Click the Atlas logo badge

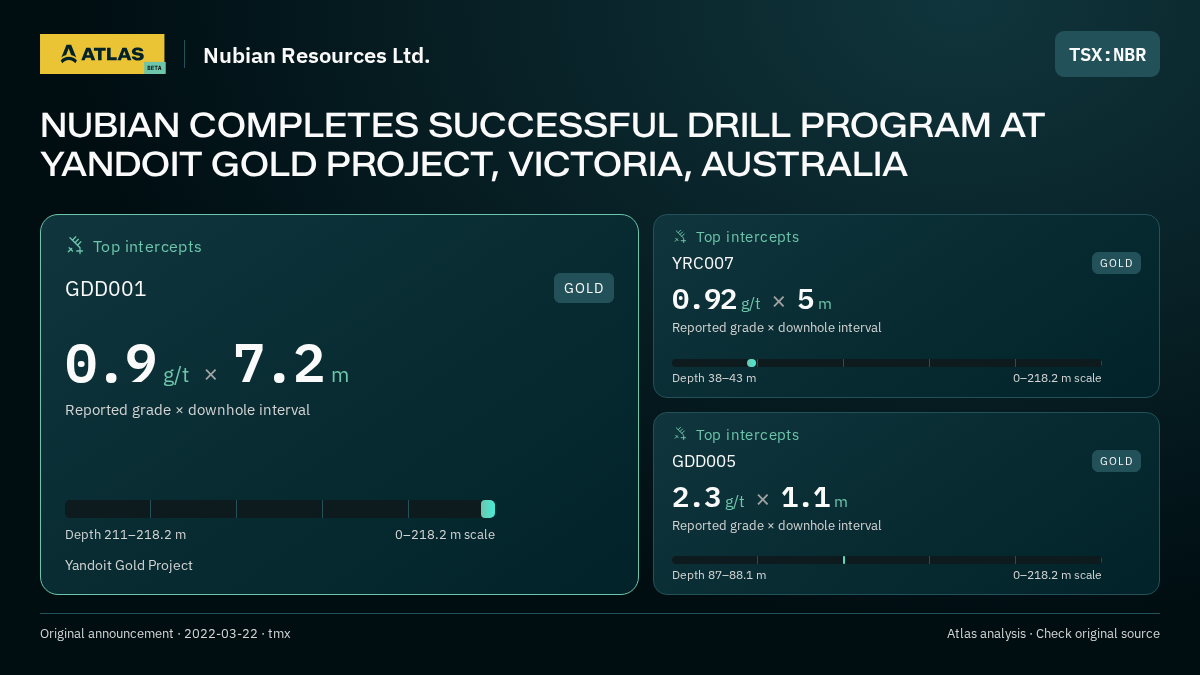pyautogui.click(x=102, y=54)
